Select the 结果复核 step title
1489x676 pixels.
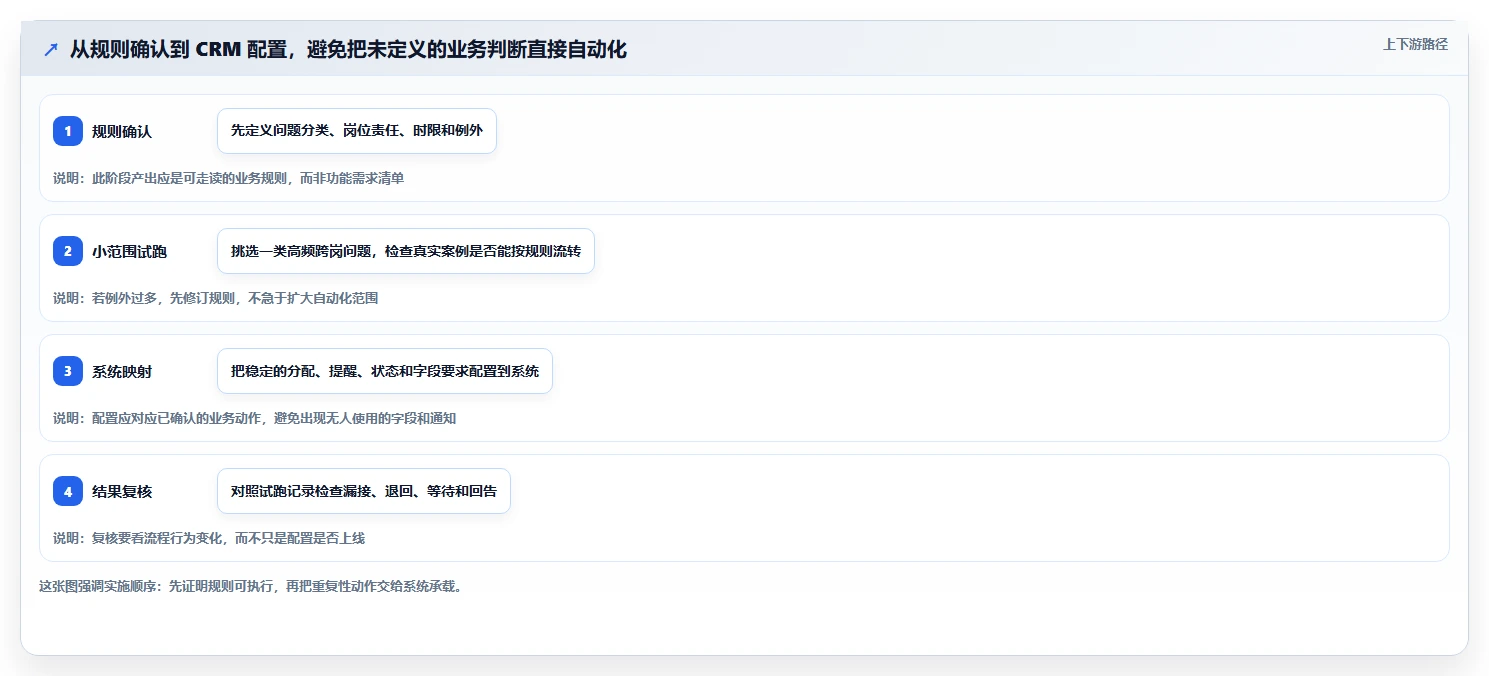(x=122, y=491)
